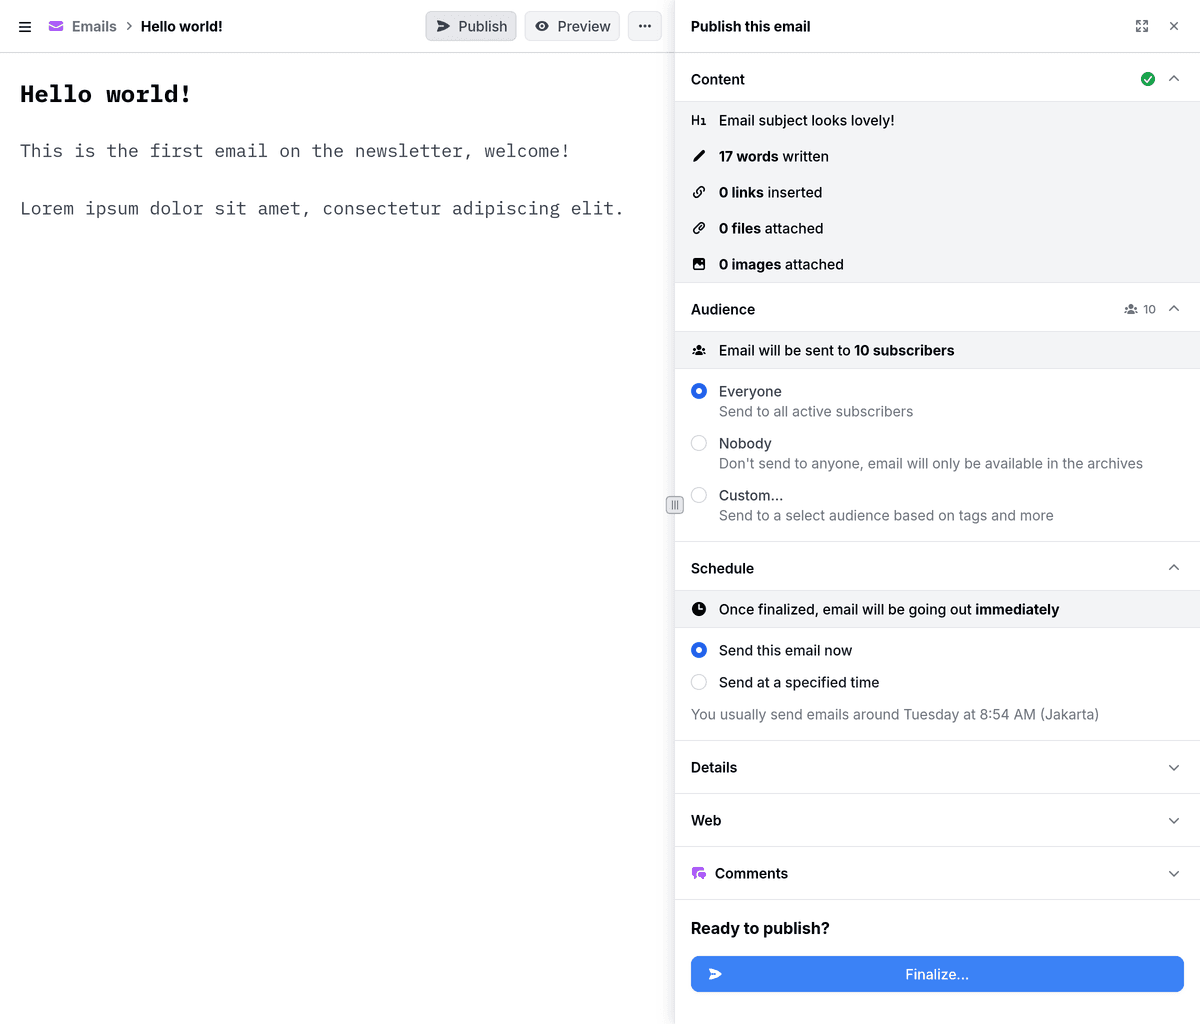Click the Finalize button

point(937,973)
